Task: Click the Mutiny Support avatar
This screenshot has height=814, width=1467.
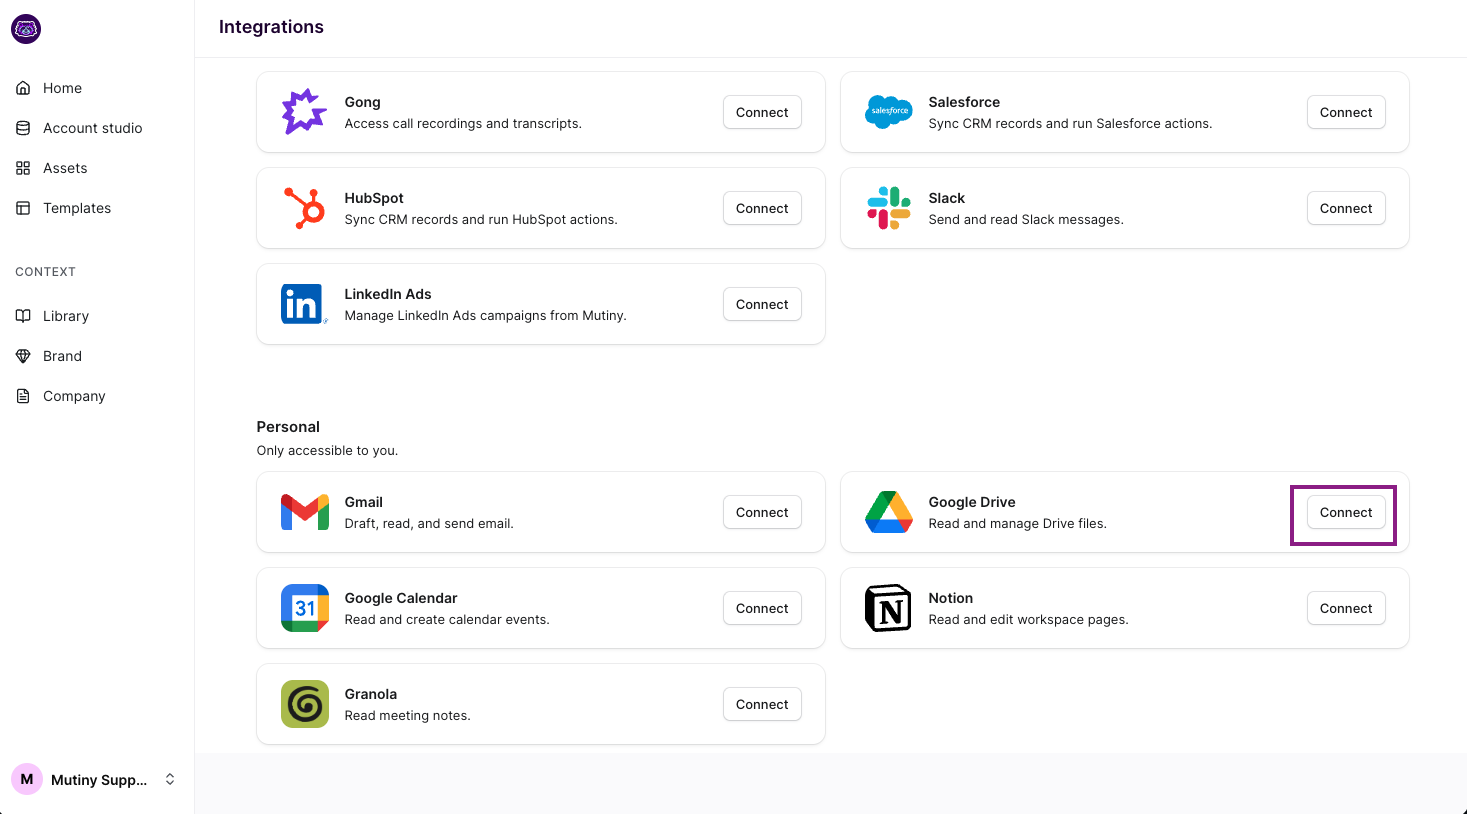Action: point(27,779)
